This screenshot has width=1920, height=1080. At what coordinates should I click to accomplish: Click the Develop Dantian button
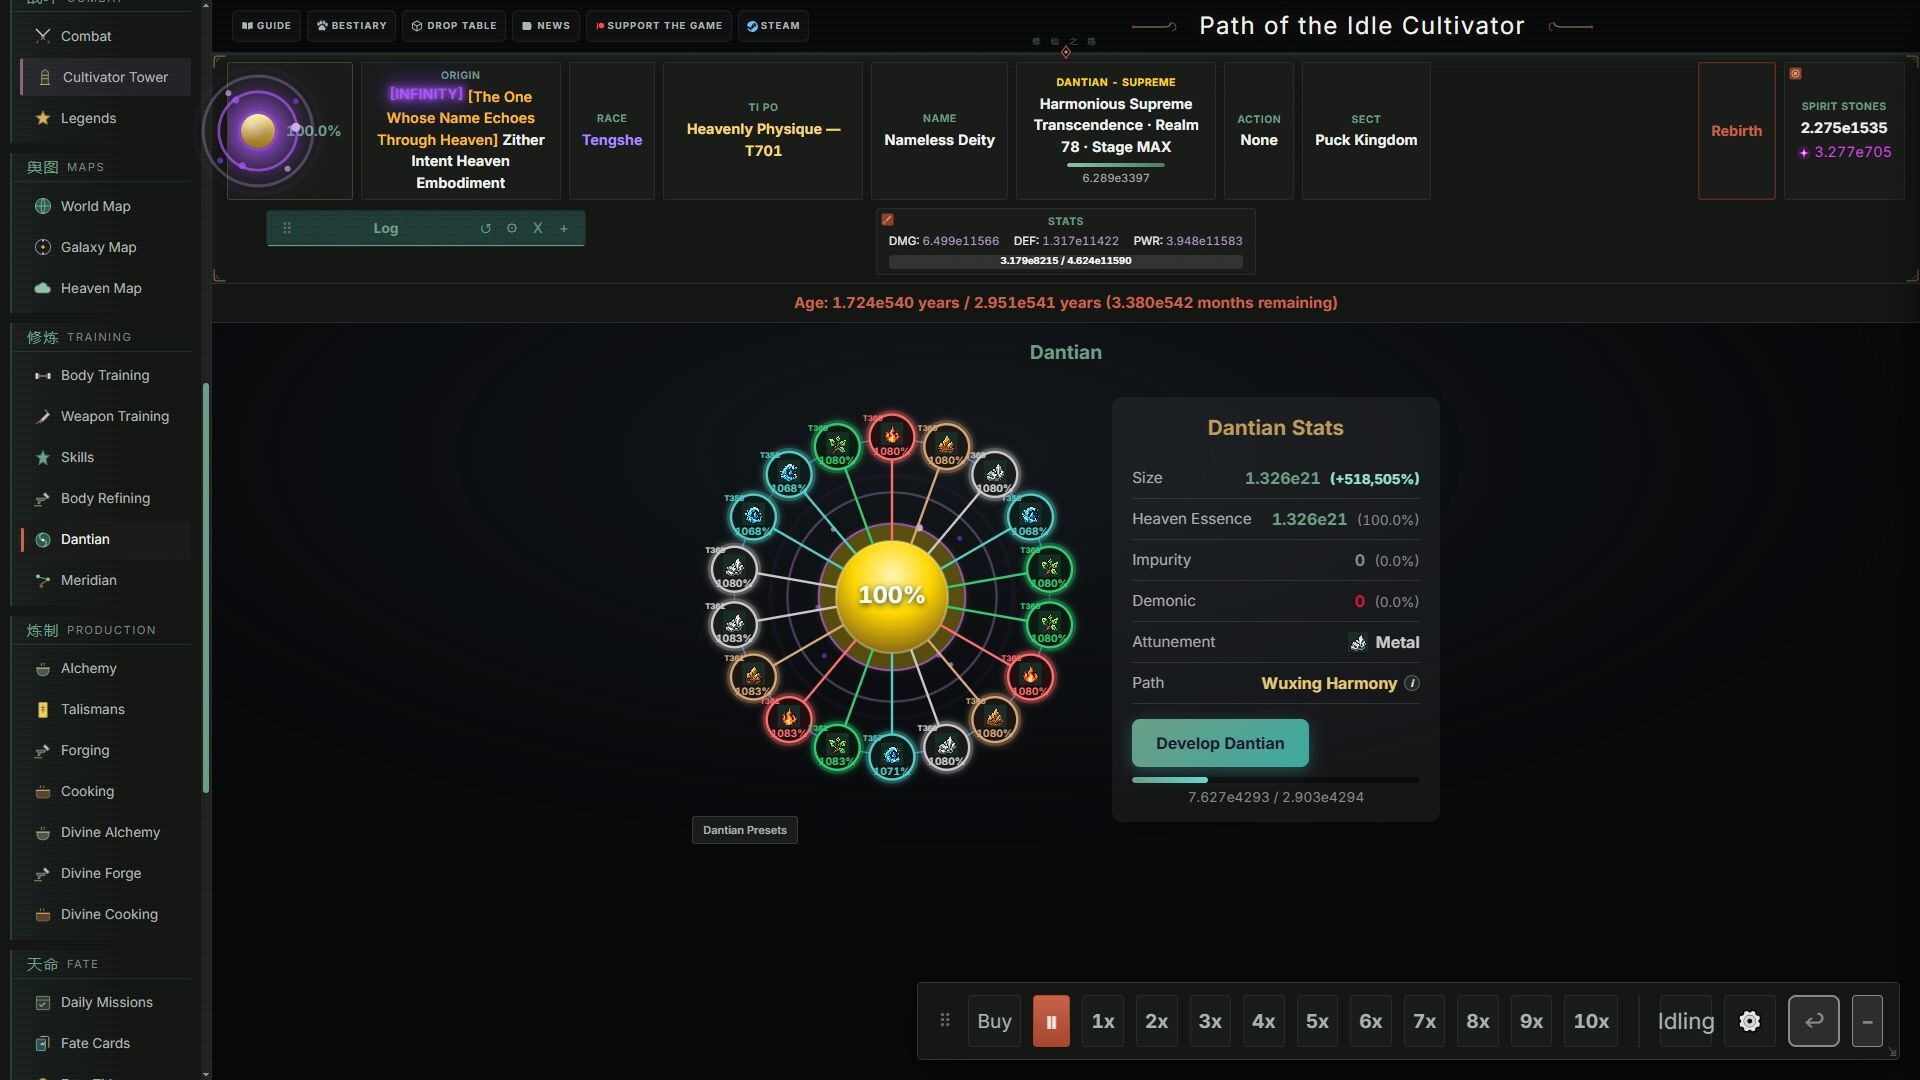pos(1220,743)
